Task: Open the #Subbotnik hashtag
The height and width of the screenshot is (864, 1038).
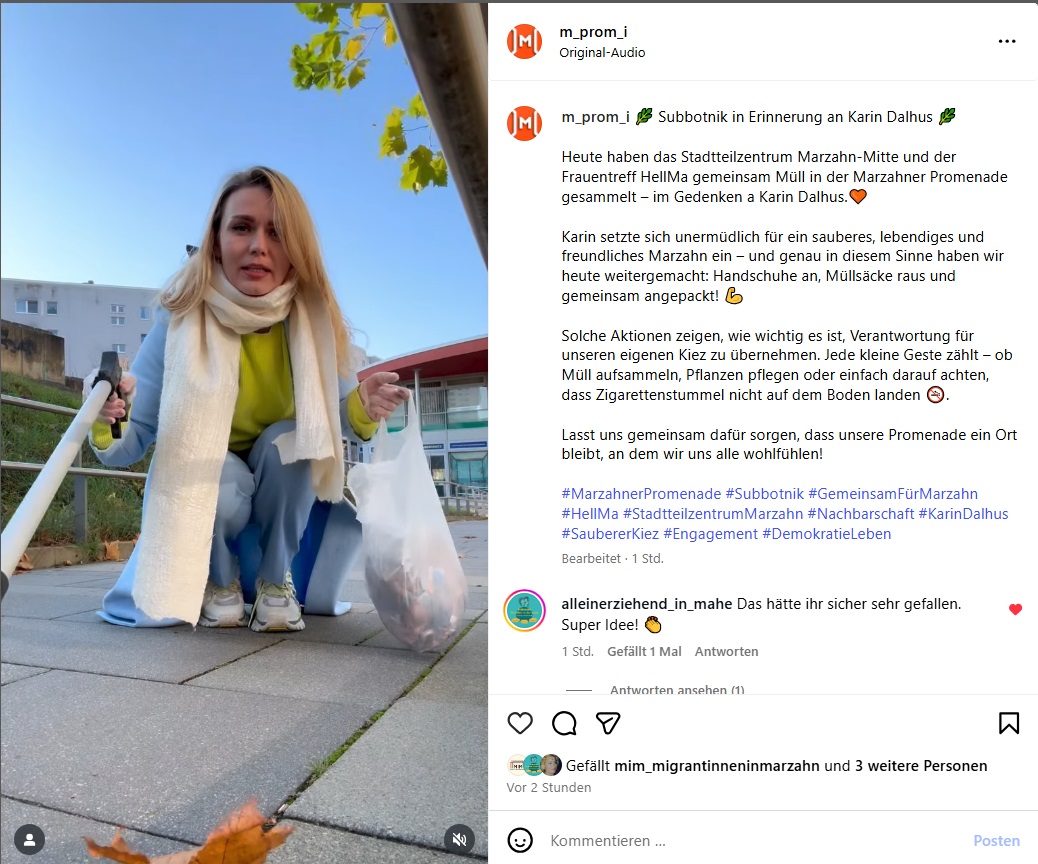Action: 765,494
